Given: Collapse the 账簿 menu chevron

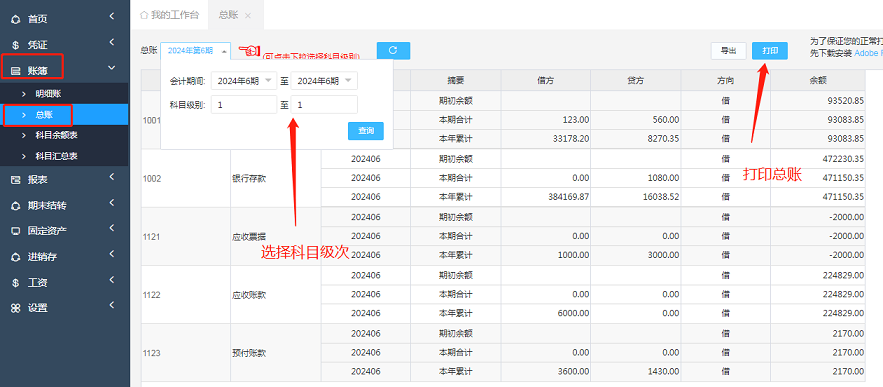Looking at the screenshot, I should (112, 68).
